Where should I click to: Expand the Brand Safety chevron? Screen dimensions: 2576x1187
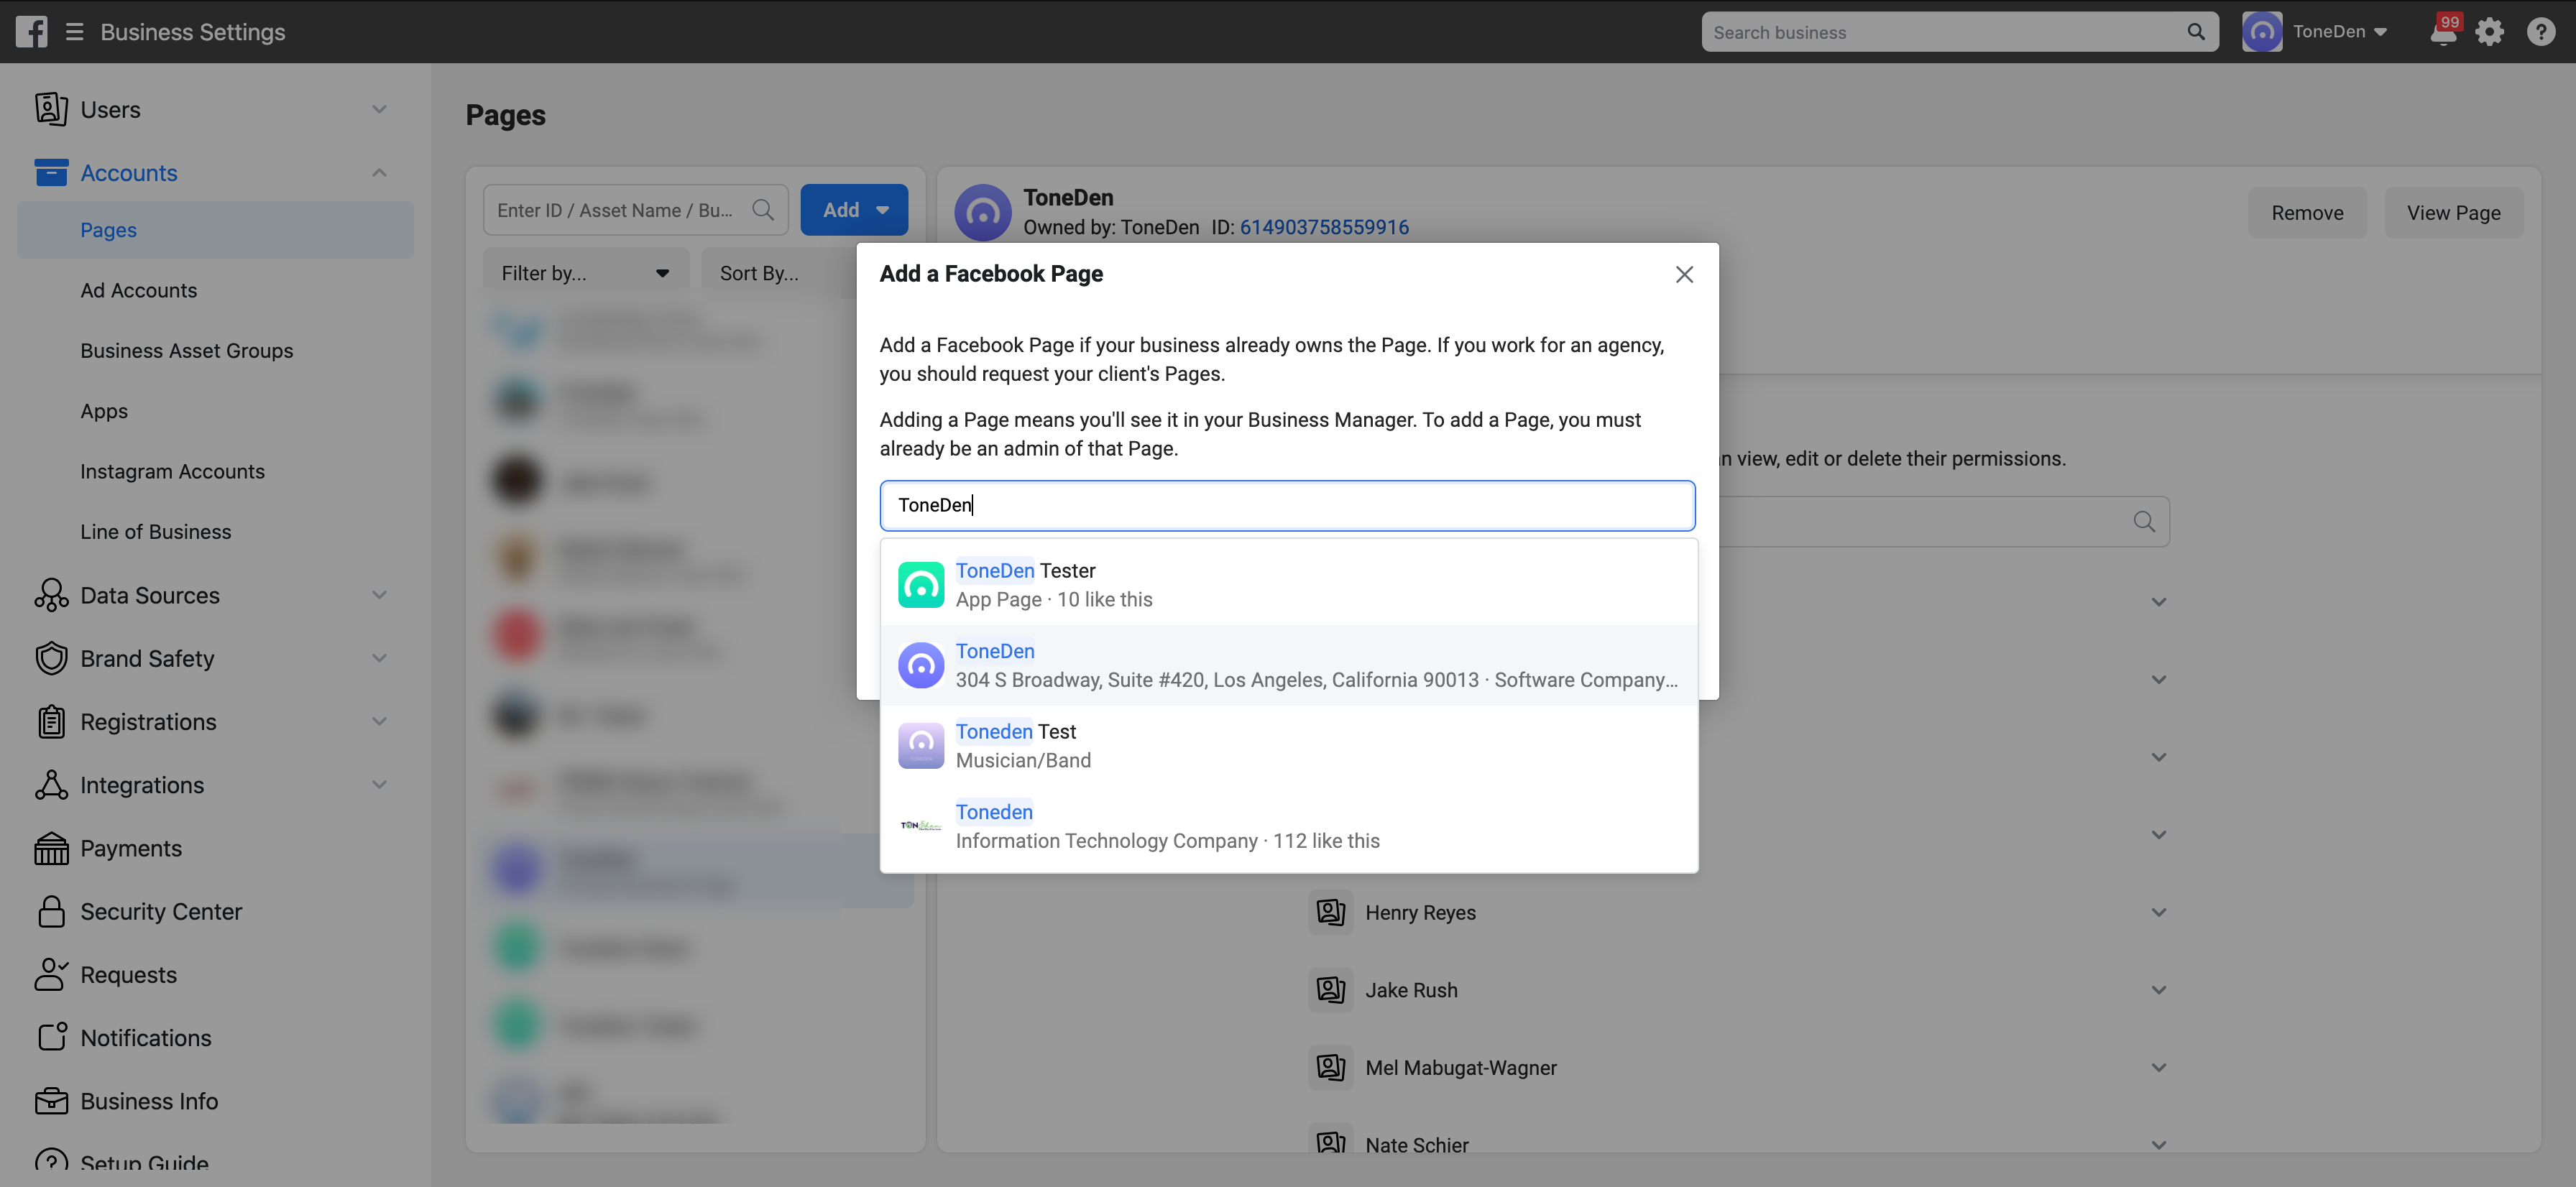(379, 658)
